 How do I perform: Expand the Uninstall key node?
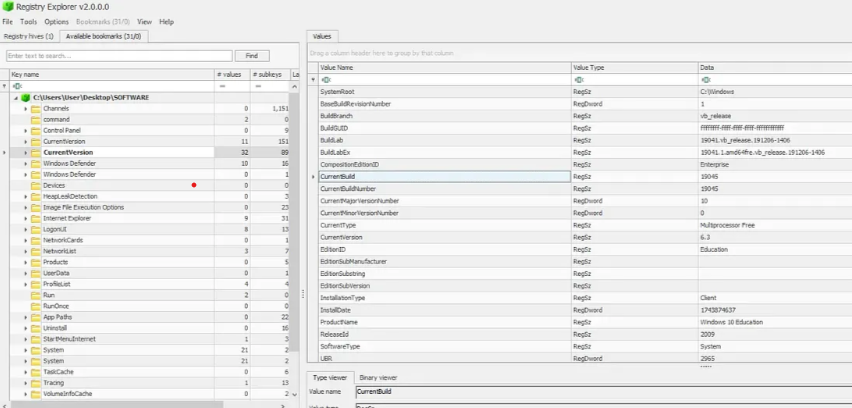point(25,328)
